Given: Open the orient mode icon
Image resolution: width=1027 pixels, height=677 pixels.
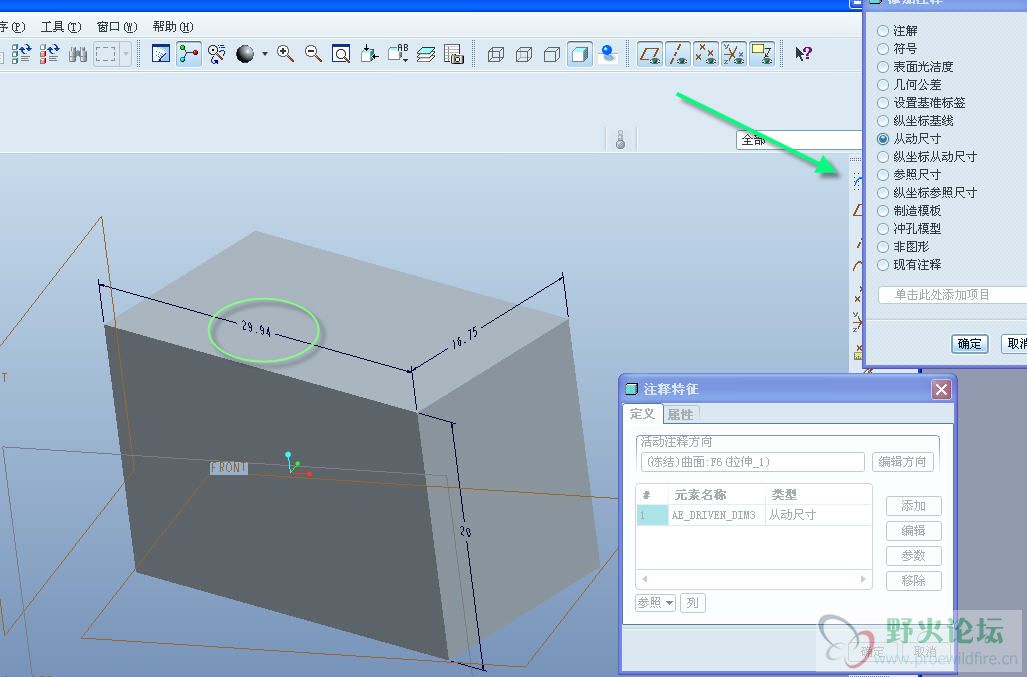Looking at the screenshot, I should click(x=217, y=54).
